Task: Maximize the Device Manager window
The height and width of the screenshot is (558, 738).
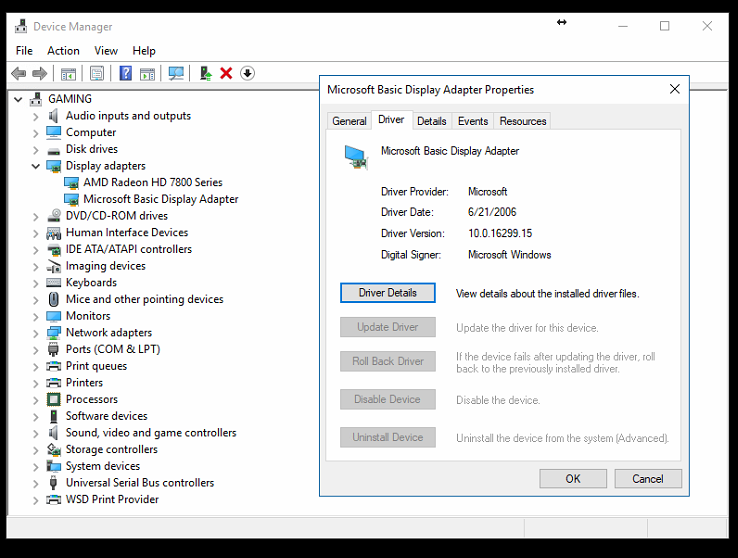Action: [x=665, y=26]
